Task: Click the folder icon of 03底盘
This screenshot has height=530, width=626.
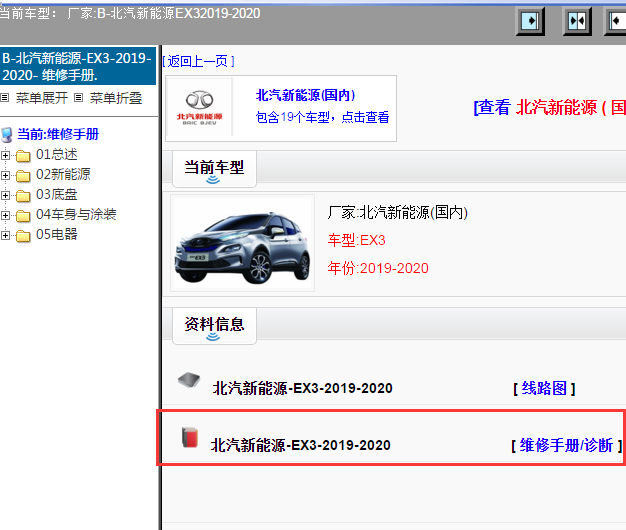Action: point(23,196)
